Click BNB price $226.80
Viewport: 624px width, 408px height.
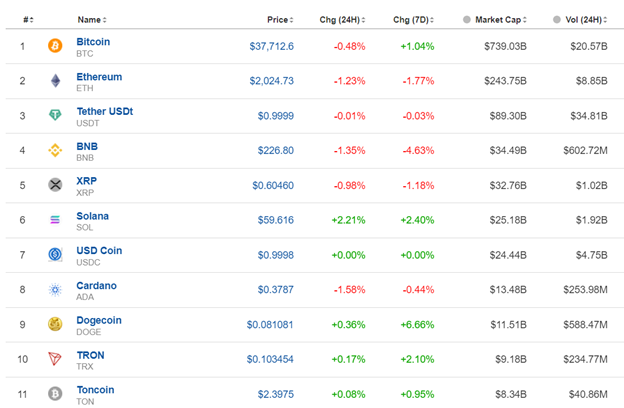(x=276, y=150)
